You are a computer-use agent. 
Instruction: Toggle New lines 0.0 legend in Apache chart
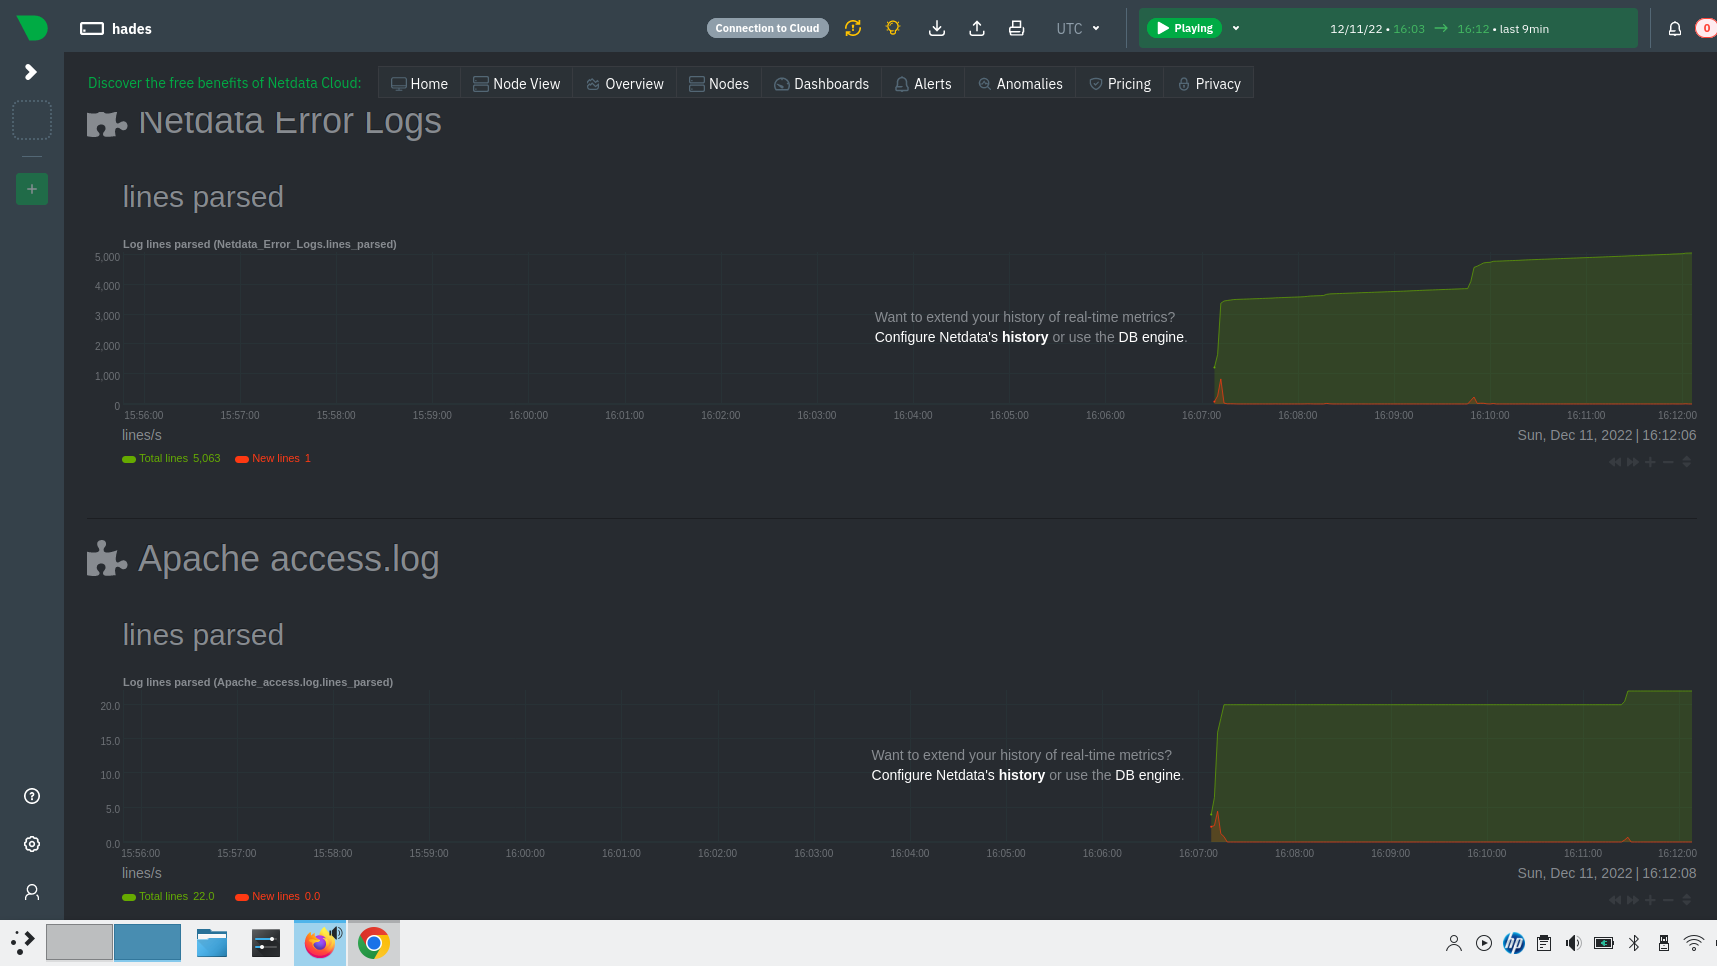pos(278,896)
